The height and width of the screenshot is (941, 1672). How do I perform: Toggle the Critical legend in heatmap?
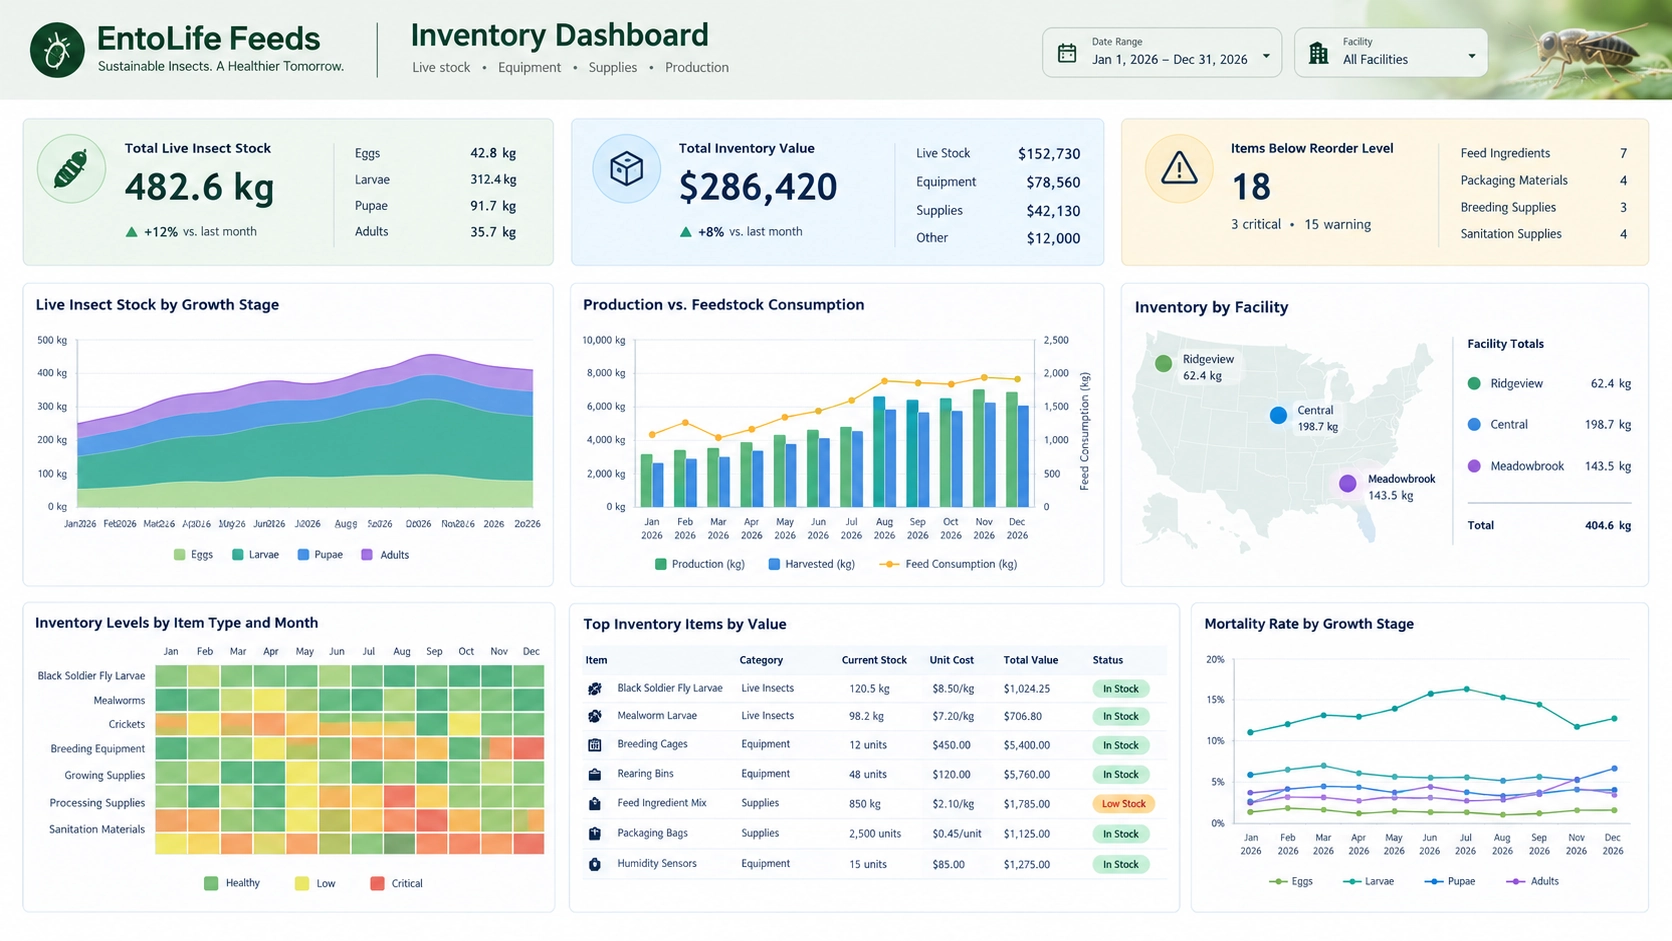(396, 884)
